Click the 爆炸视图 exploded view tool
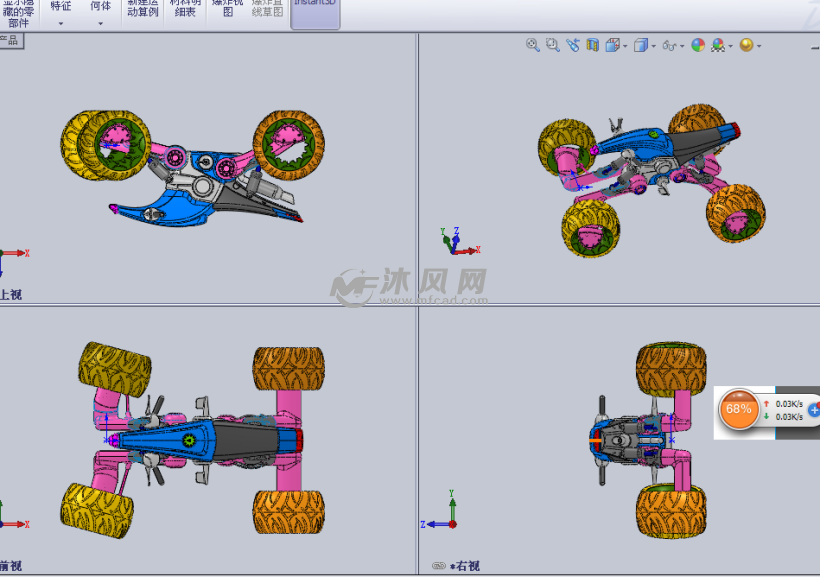Viewport: 820px width, 577px height. click(x=228, y=8)
